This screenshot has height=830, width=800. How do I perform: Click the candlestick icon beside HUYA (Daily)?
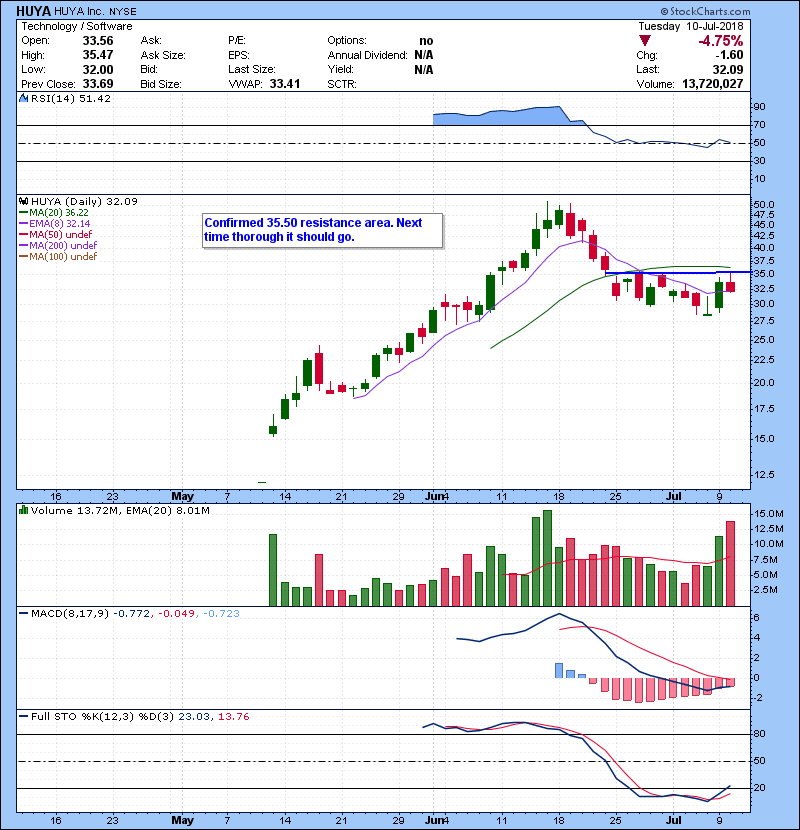click(x=23, y=201)
